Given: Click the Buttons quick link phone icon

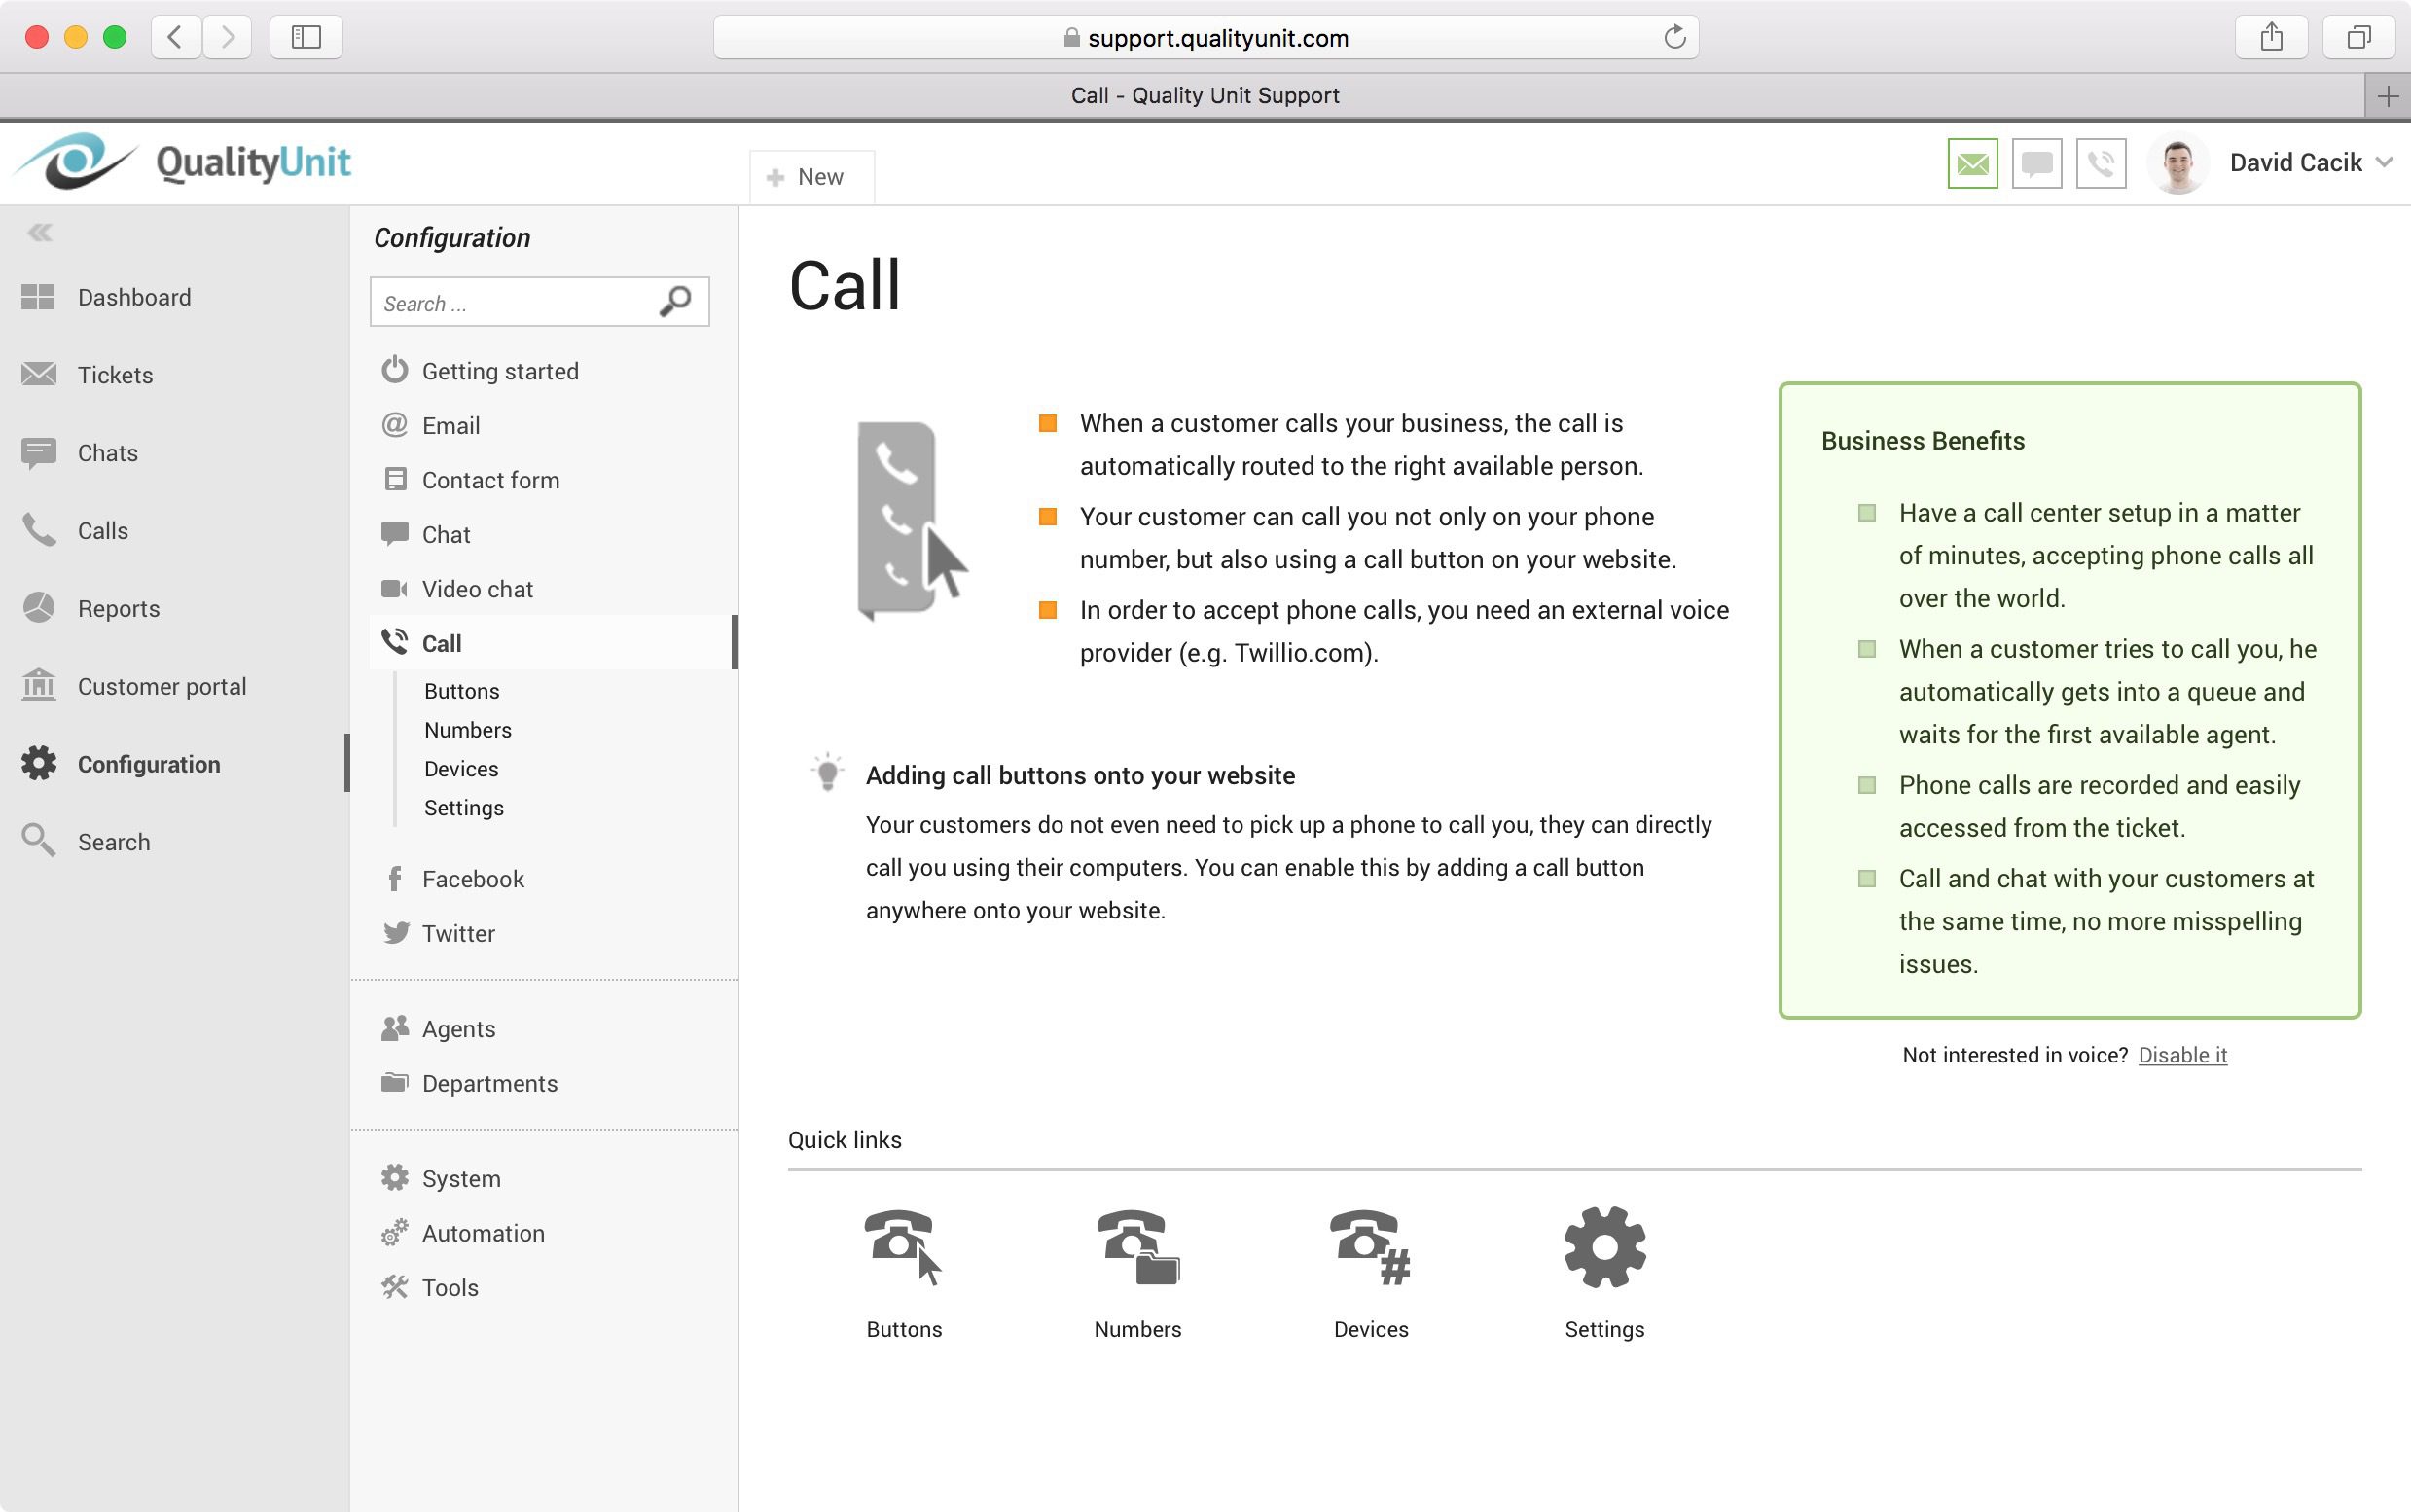Looking at the screenshot, I should pyautogui.click(x=902, y=1246).
